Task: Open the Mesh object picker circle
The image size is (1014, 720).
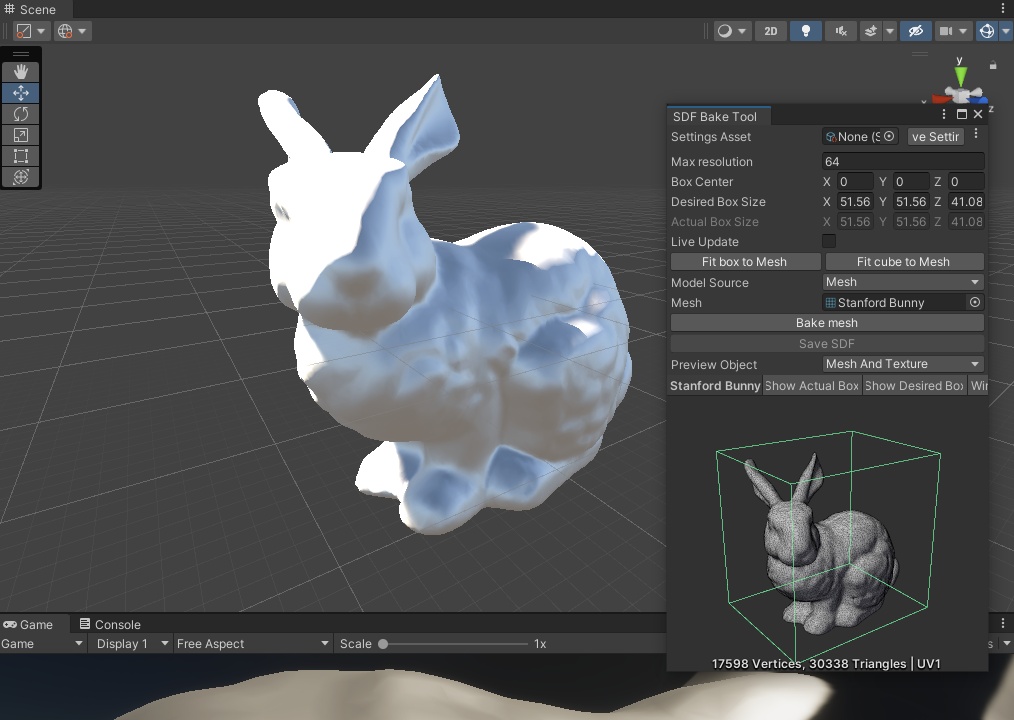Action: (x=975, y=302)
